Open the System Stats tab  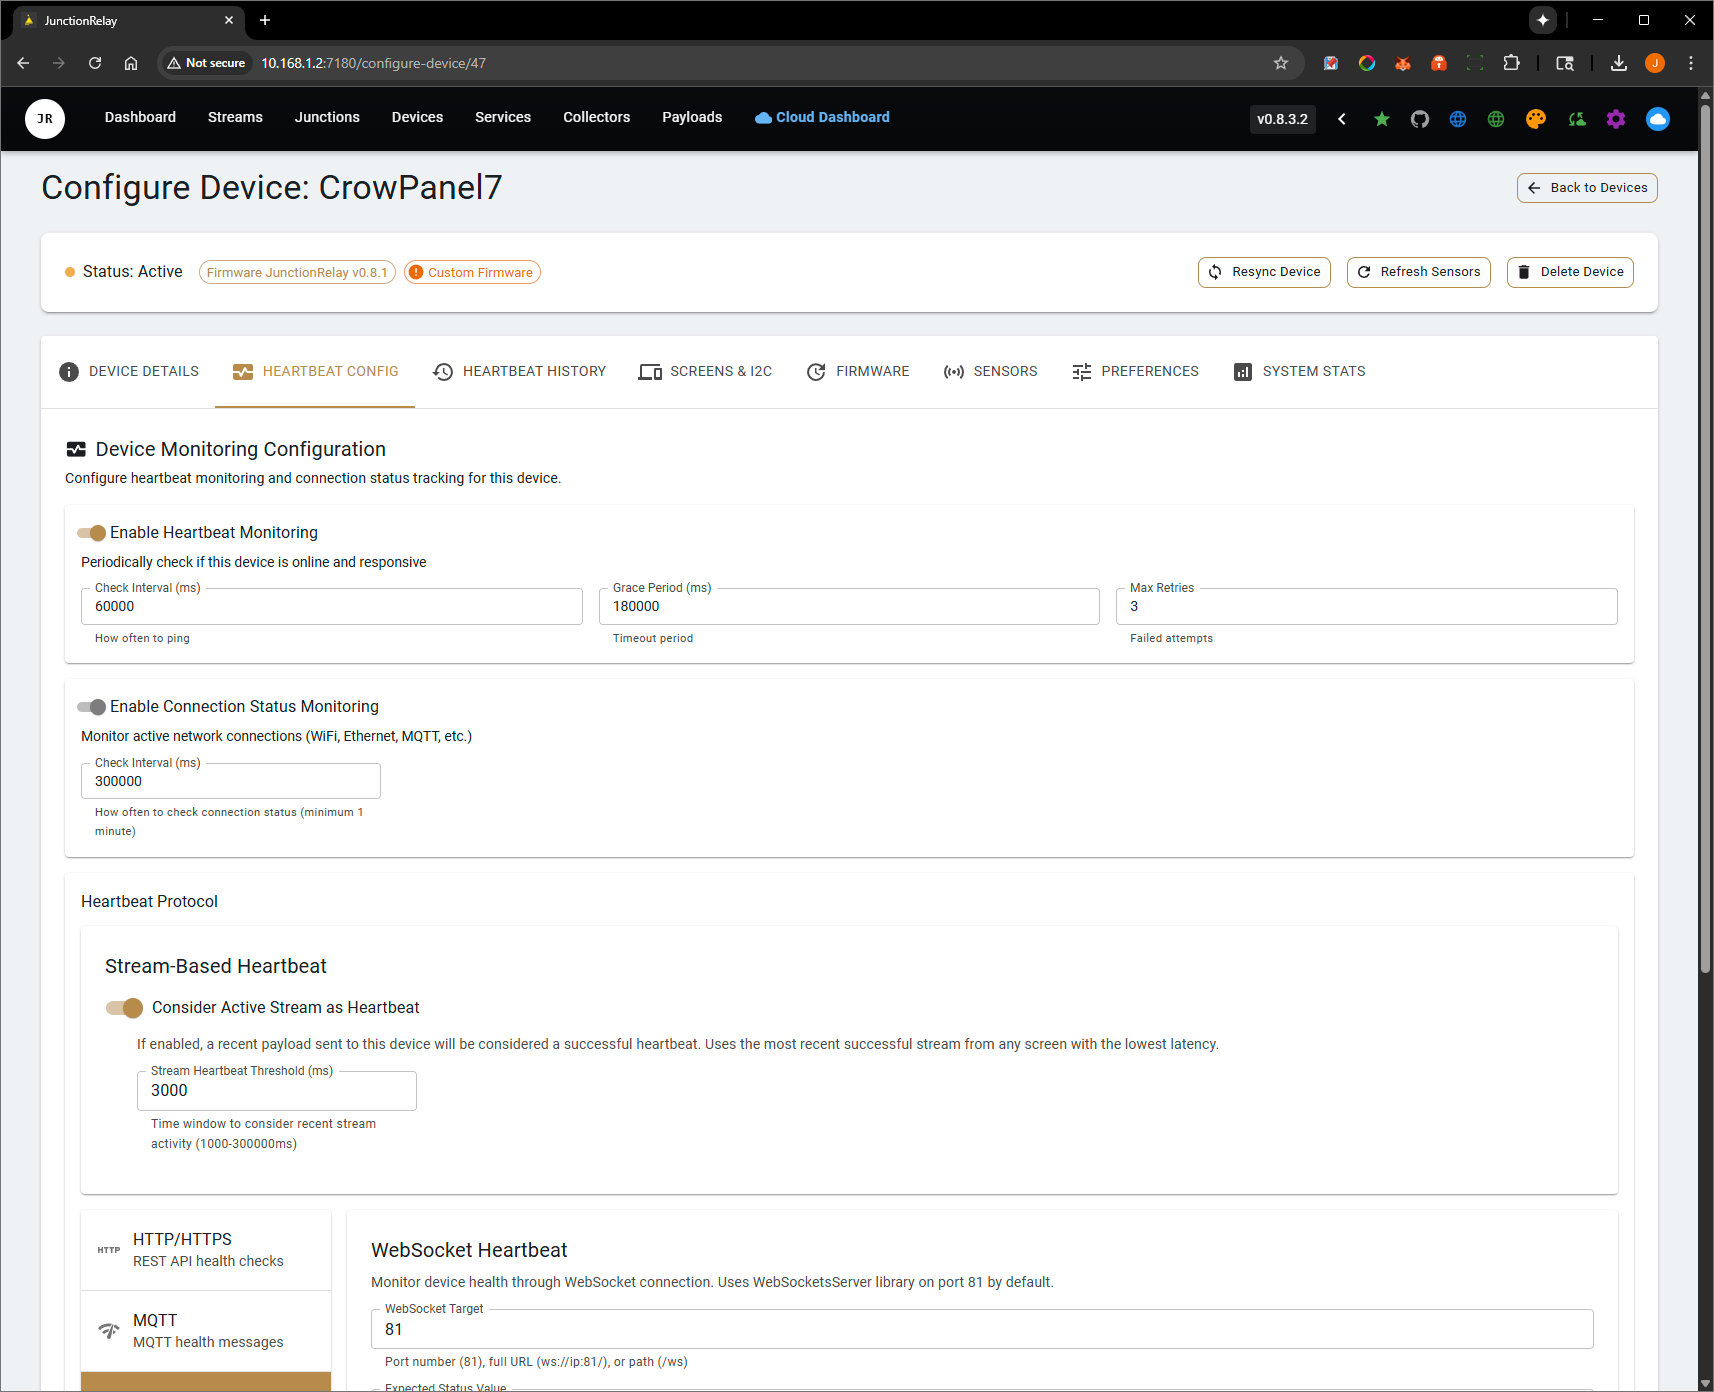1299,372
